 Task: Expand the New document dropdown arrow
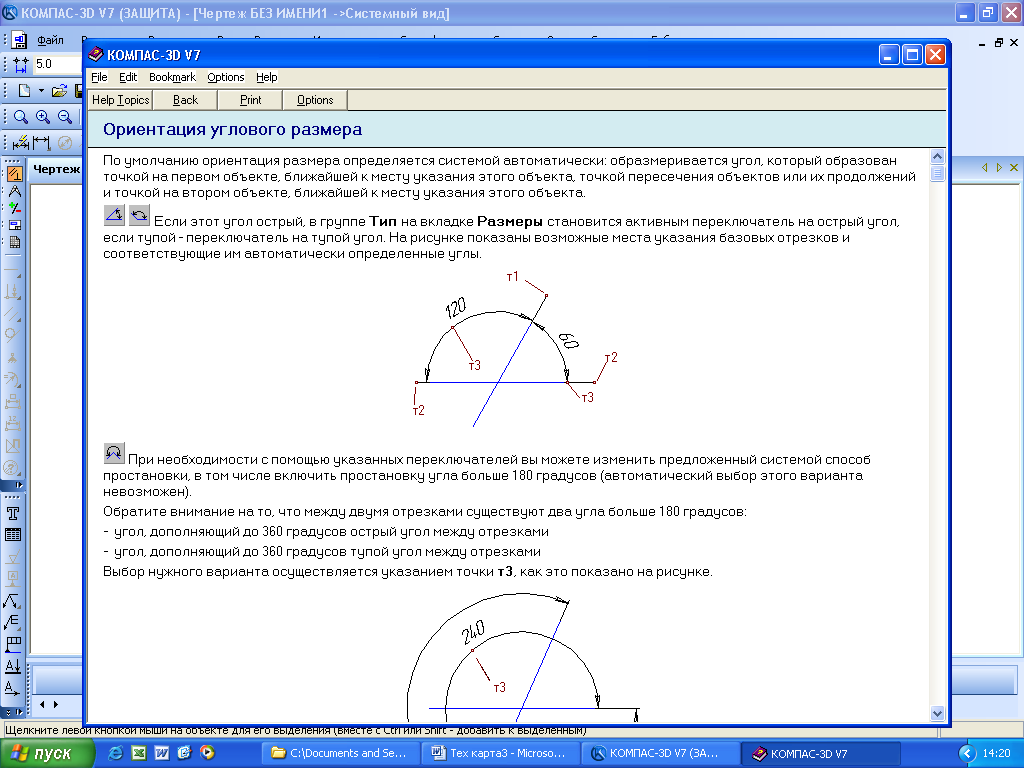click(40, 90)
